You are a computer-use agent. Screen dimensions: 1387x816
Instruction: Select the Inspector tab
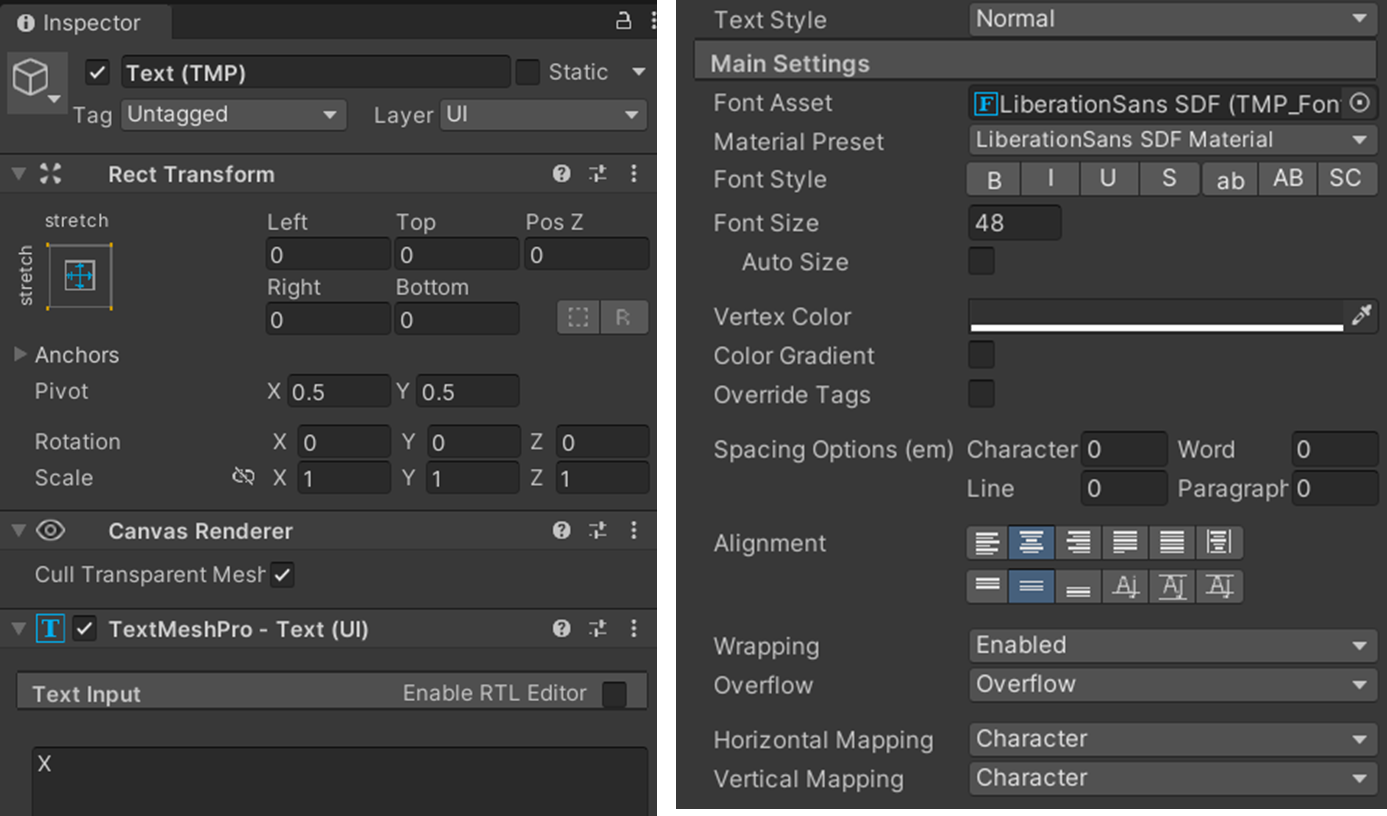coord(86,22)
